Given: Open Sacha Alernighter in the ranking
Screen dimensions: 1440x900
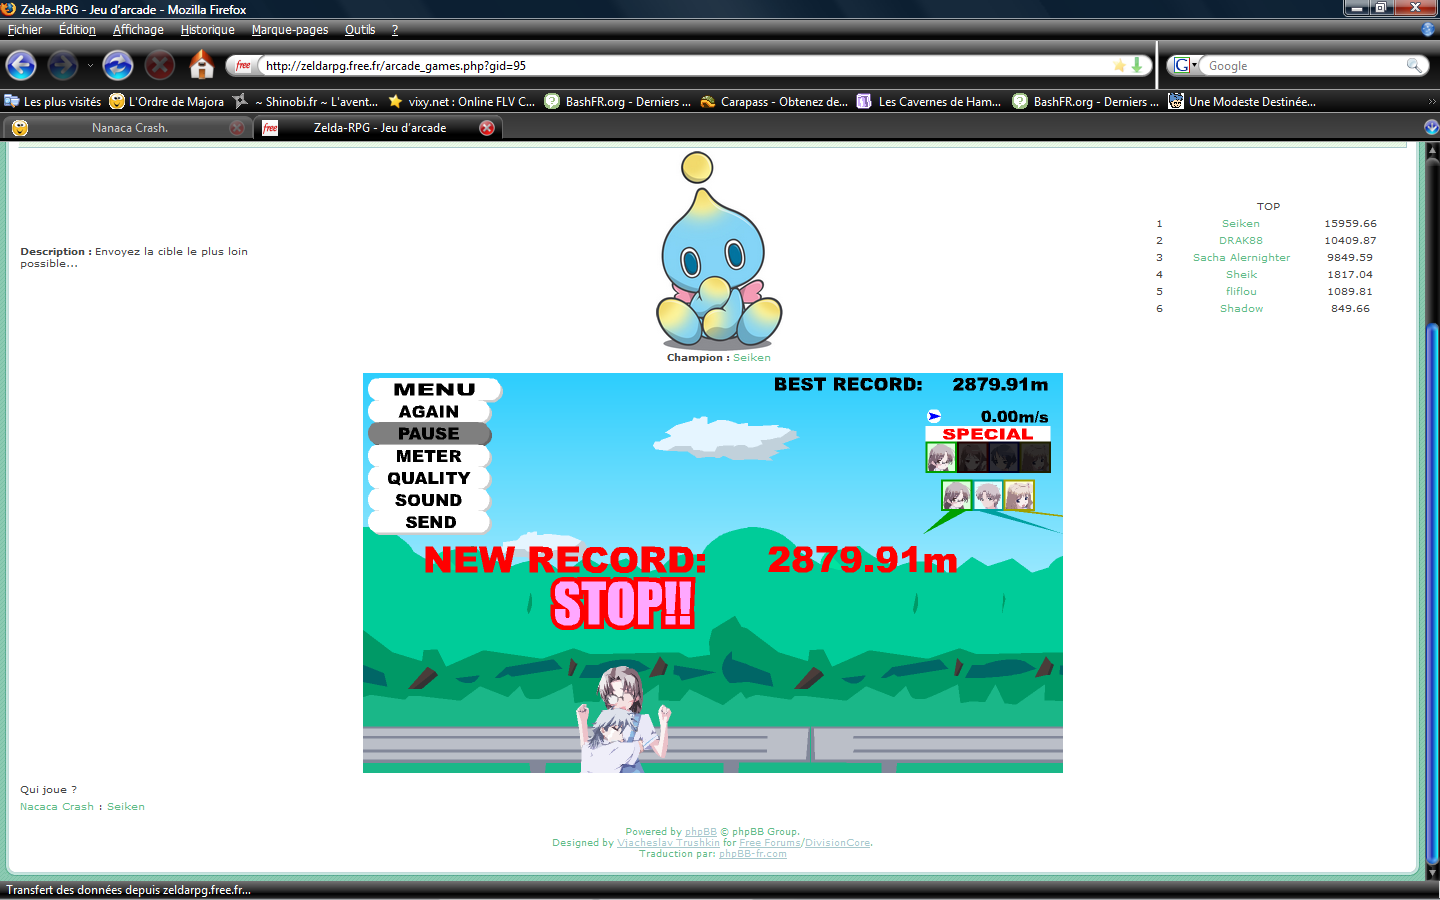Looking at the screenshot, I should point(1241,258).
